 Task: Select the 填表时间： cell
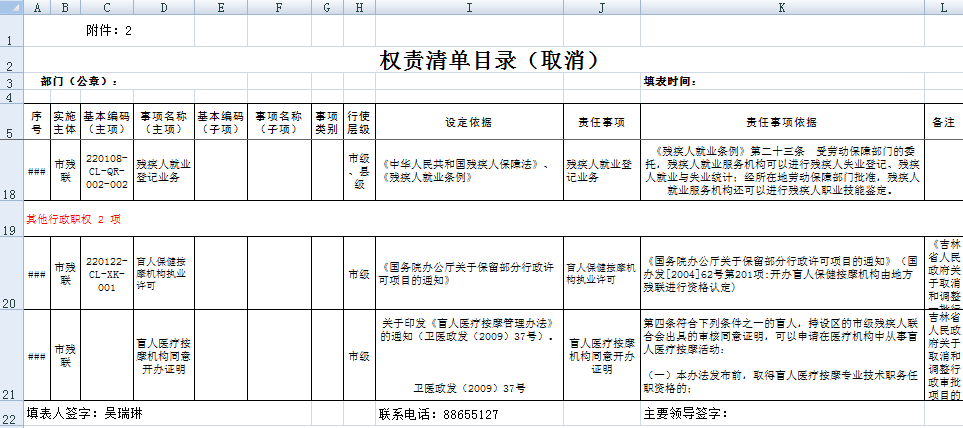tap(670, 81)
